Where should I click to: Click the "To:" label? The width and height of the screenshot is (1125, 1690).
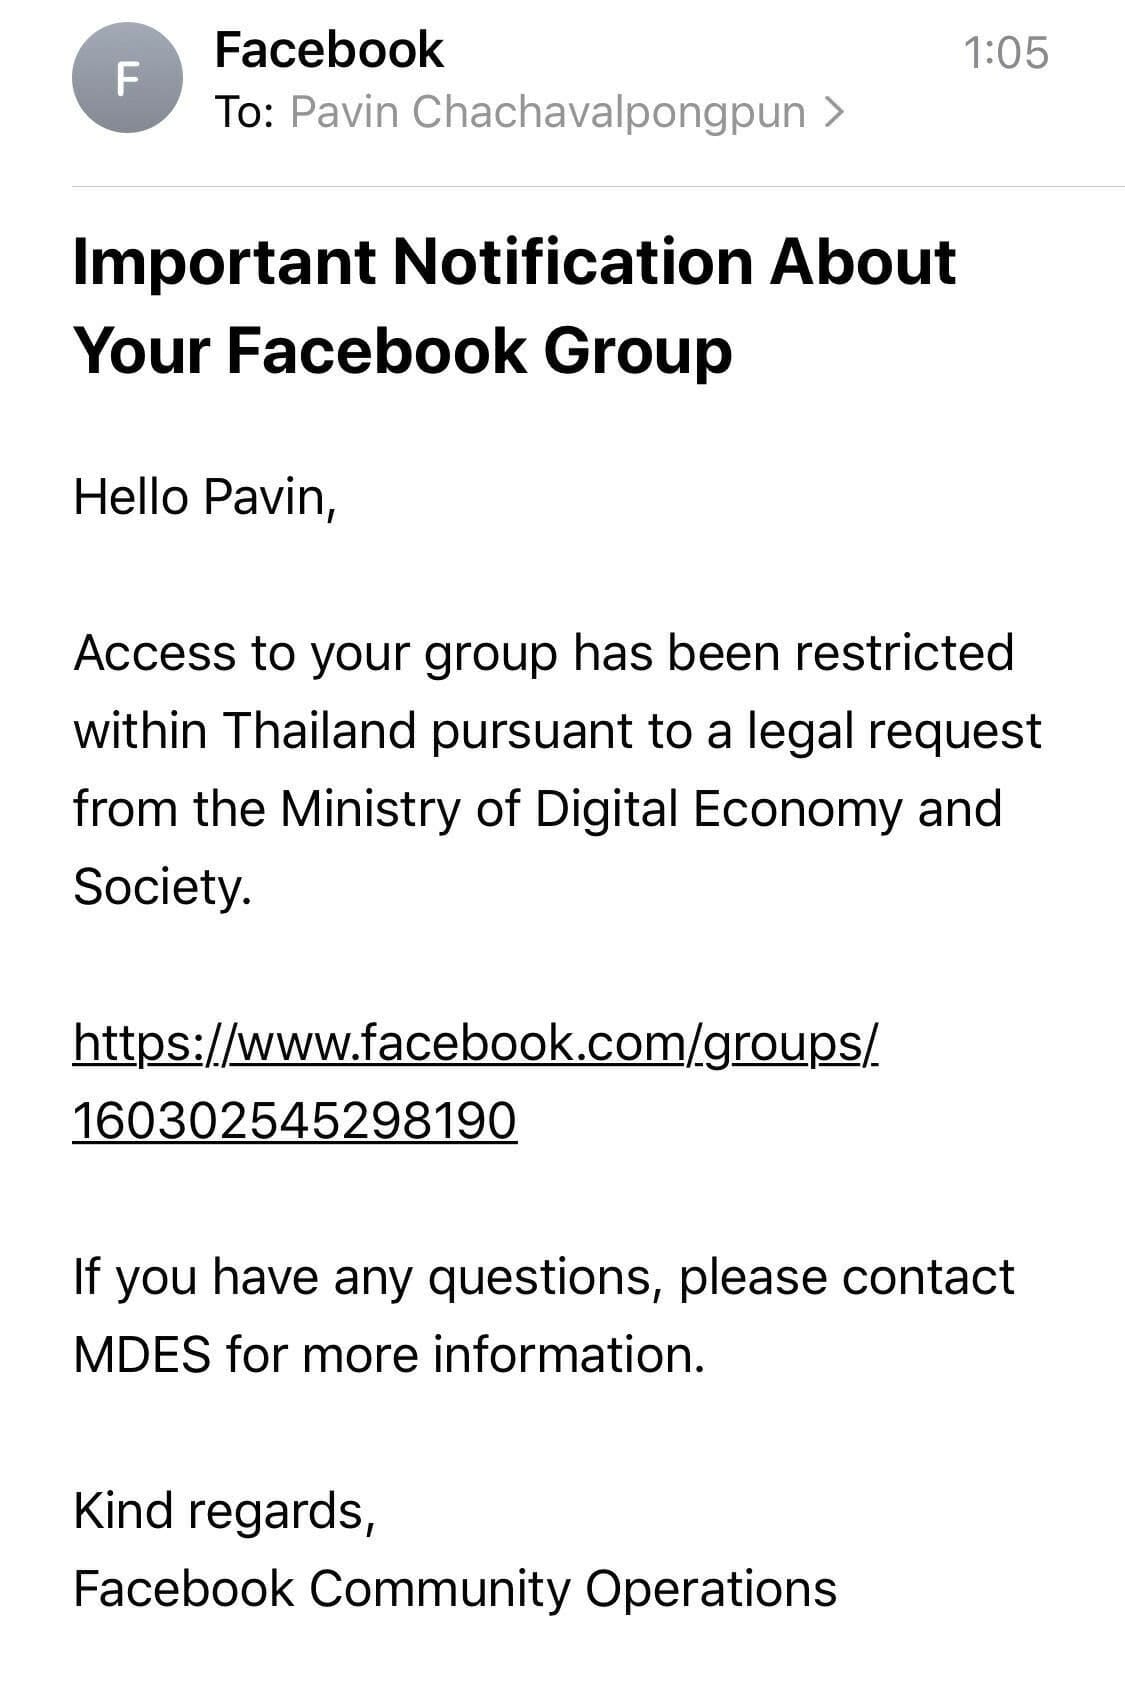click(245, 113)
